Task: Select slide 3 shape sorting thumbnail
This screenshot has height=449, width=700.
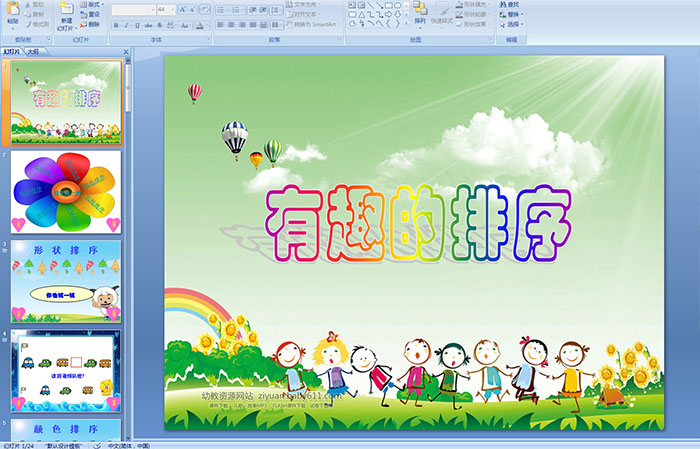Action: tap(66, 282)
